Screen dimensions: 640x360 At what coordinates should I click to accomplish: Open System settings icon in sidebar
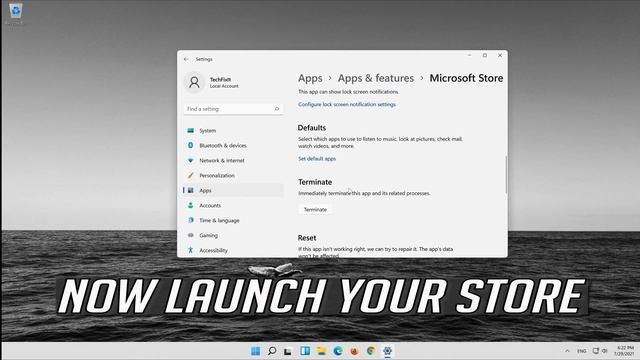click(x=191, y=131)
